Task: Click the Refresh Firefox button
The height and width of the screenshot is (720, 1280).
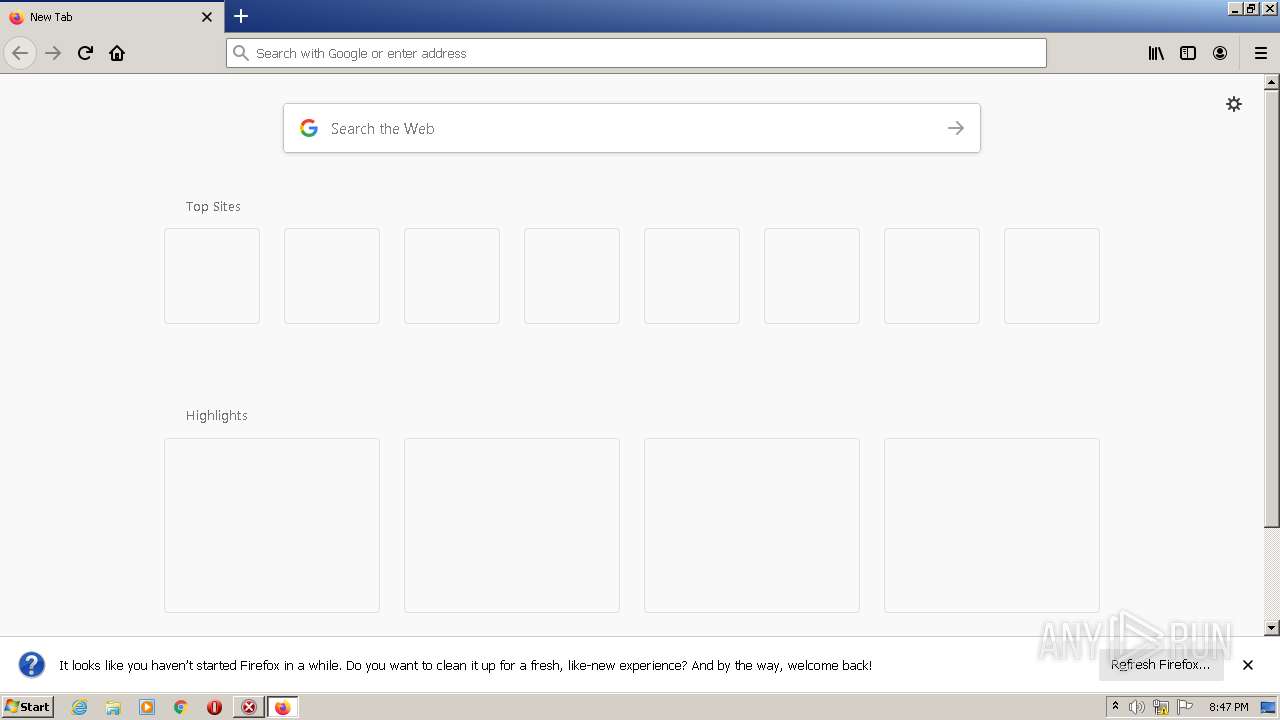Action: coord(1161,665)
